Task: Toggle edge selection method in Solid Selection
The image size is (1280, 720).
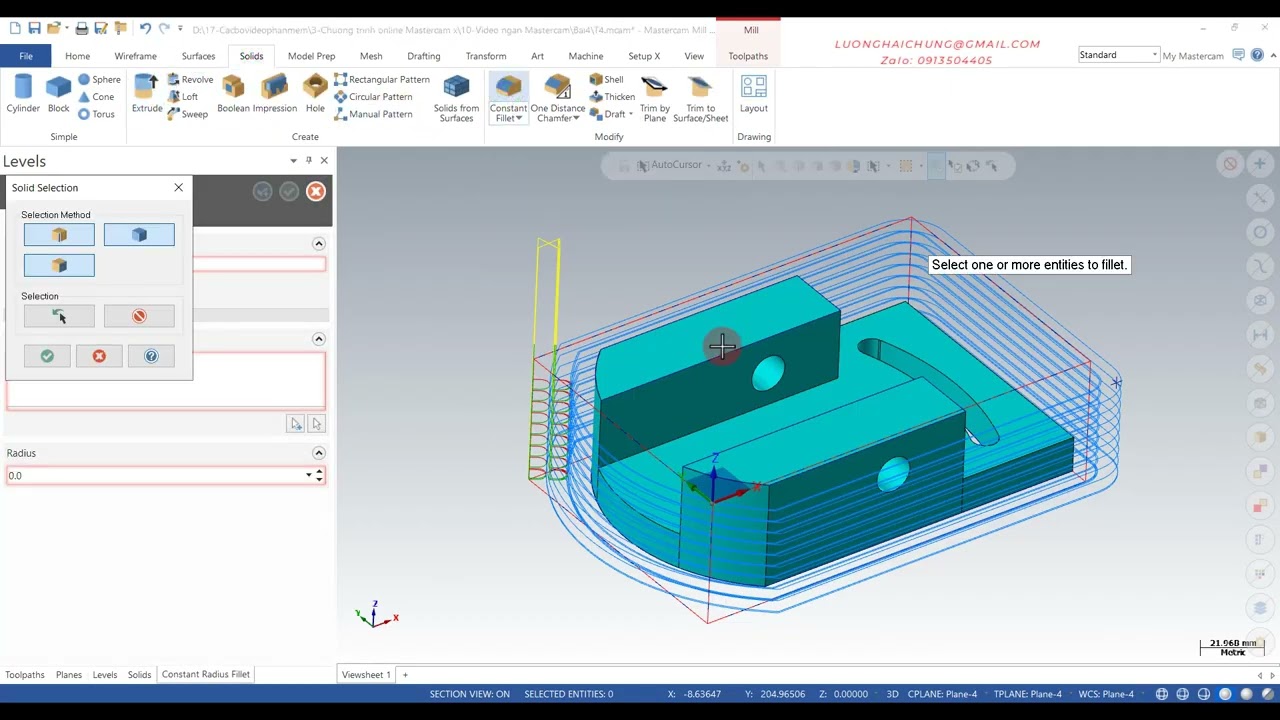Action: click(x=59, y=235)
